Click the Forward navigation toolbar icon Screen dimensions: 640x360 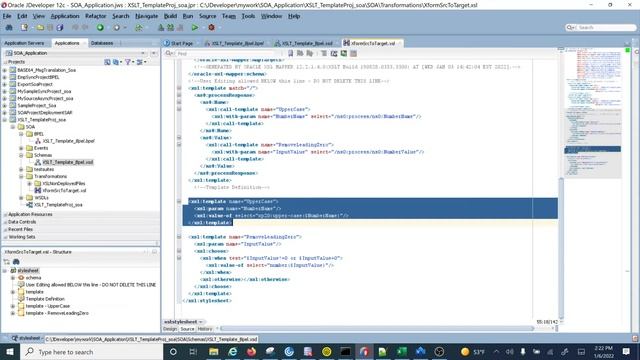click(x=117, y=27)
